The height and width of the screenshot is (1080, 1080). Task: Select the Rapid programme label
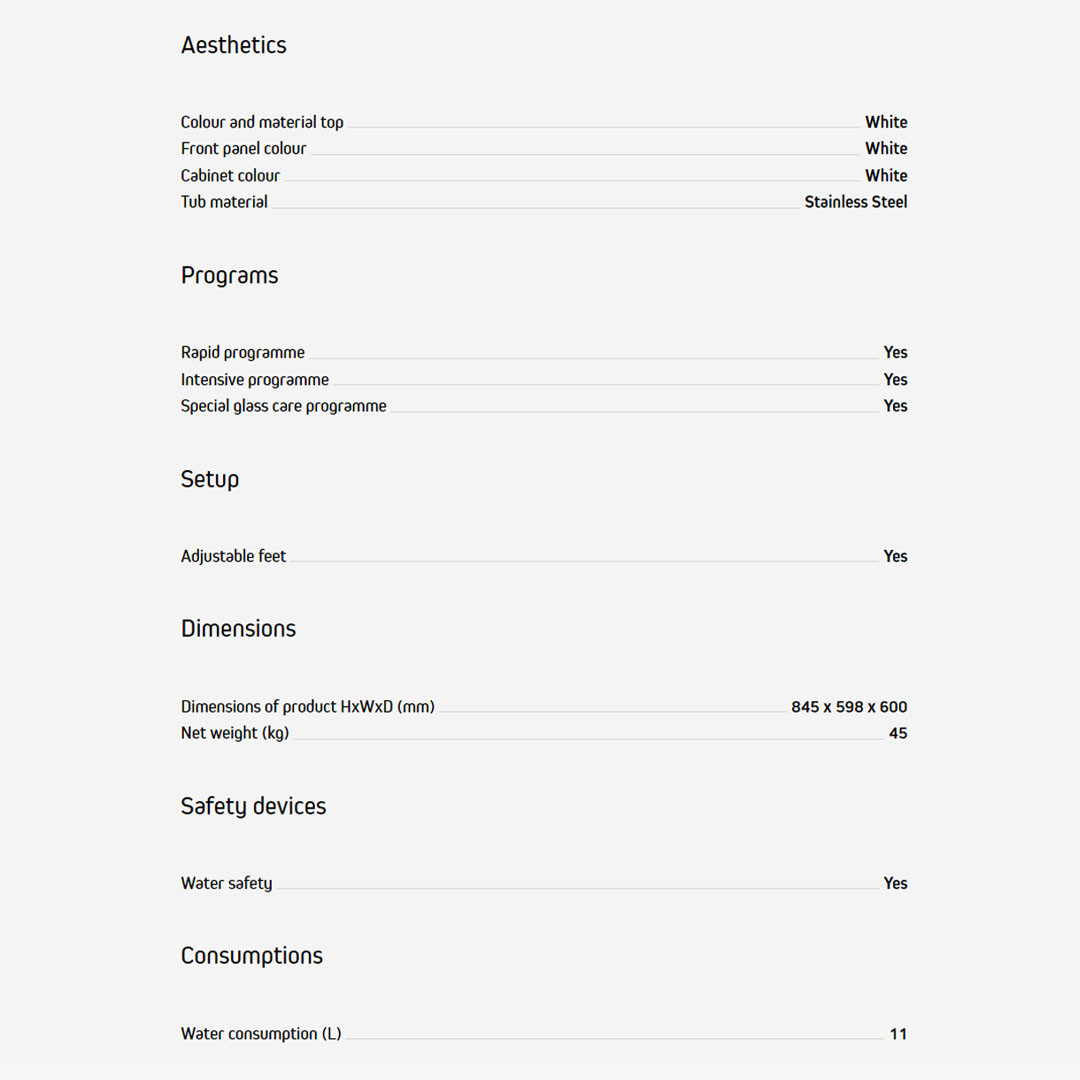tap(243, 352)
